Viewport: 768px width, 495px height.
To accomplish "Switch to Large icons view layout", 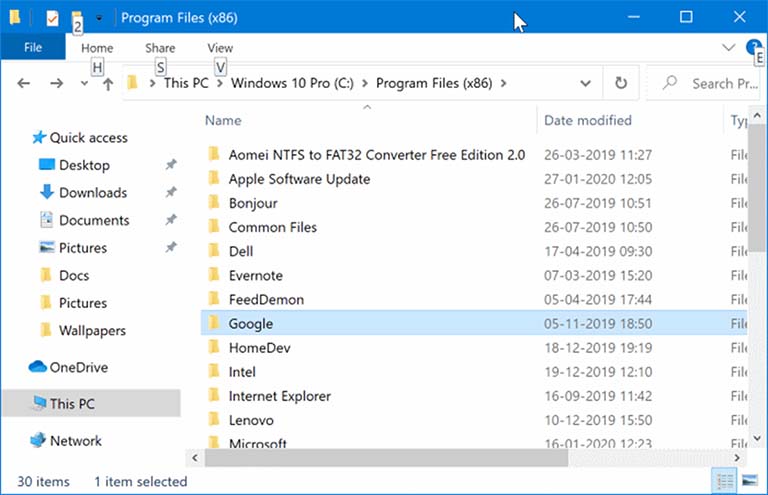I will (749, 481).
